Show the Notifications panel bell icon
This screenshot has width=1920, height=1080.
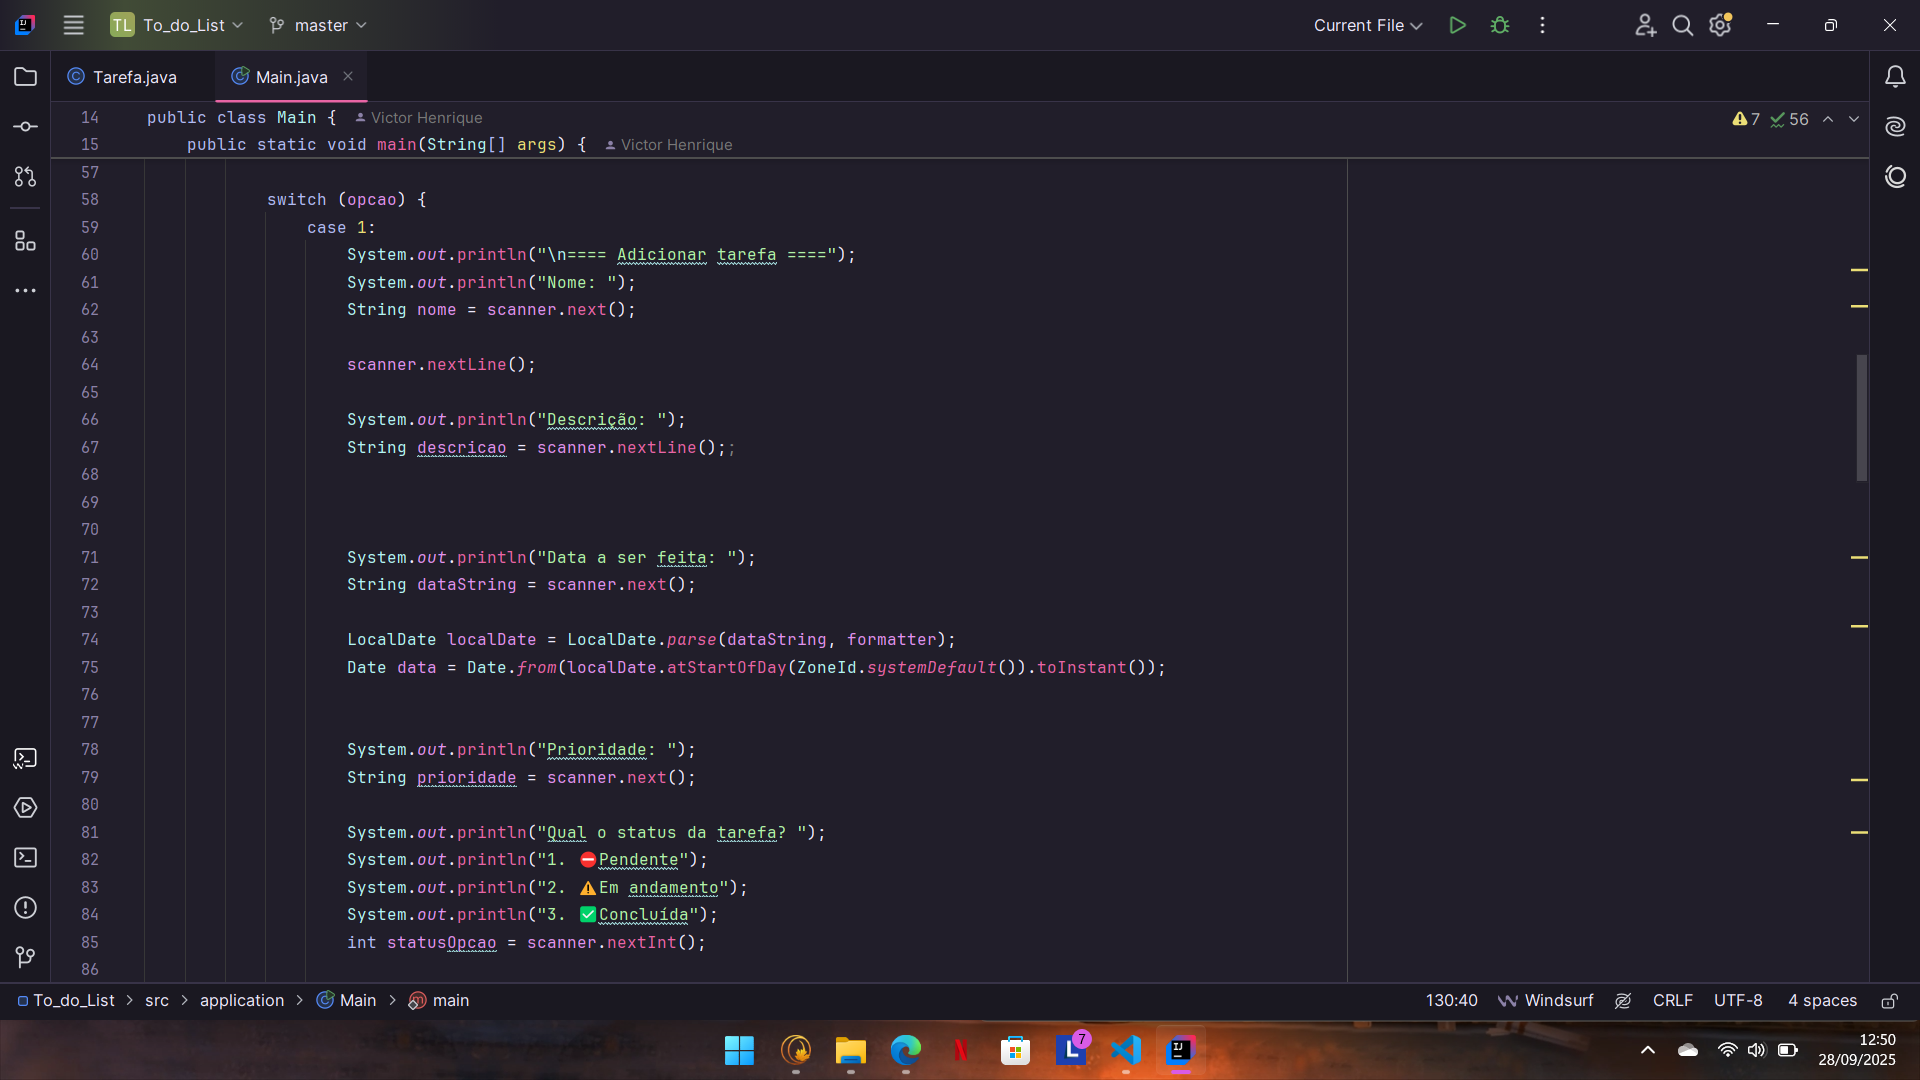[1895, 77]
